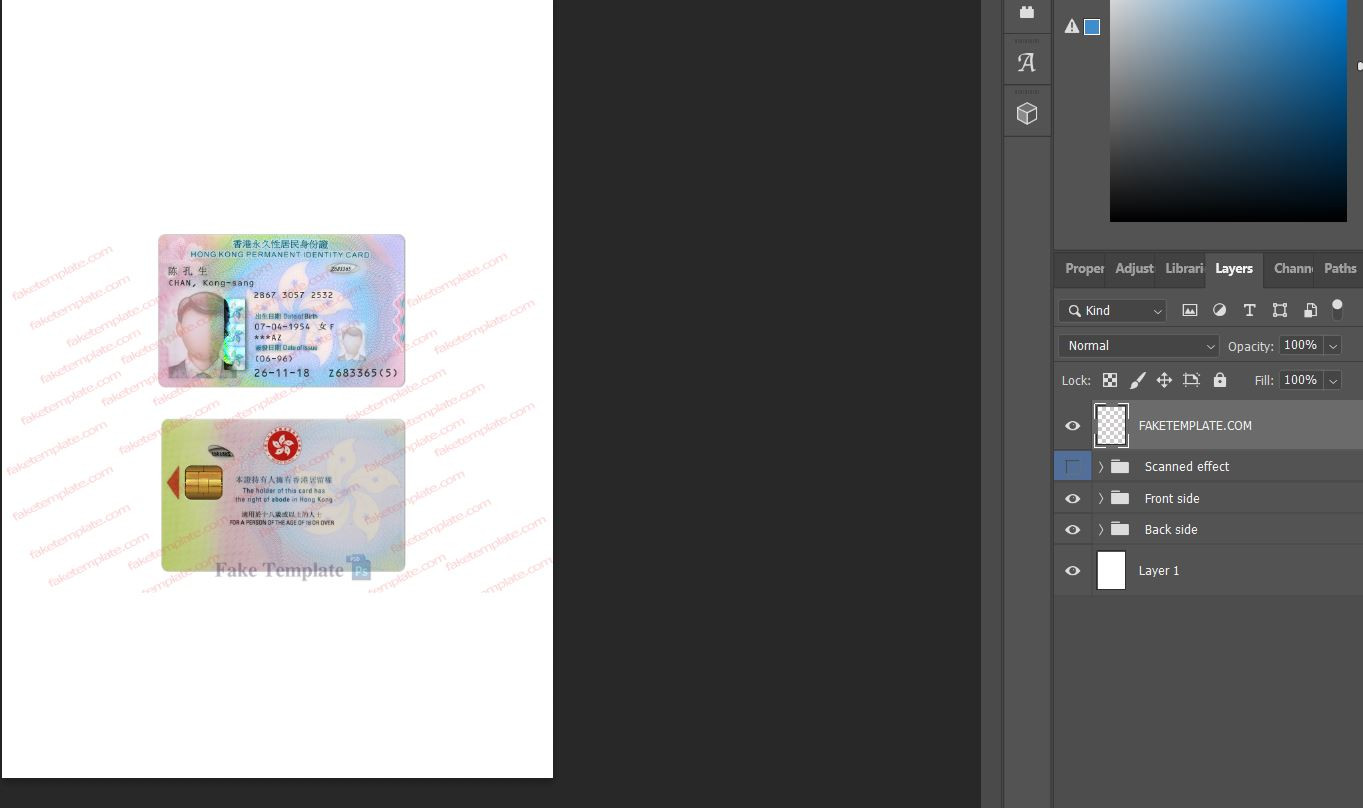Open the Normal blending mode dropdown
Screen dimensions: 1363x808
coord(1137,345)
